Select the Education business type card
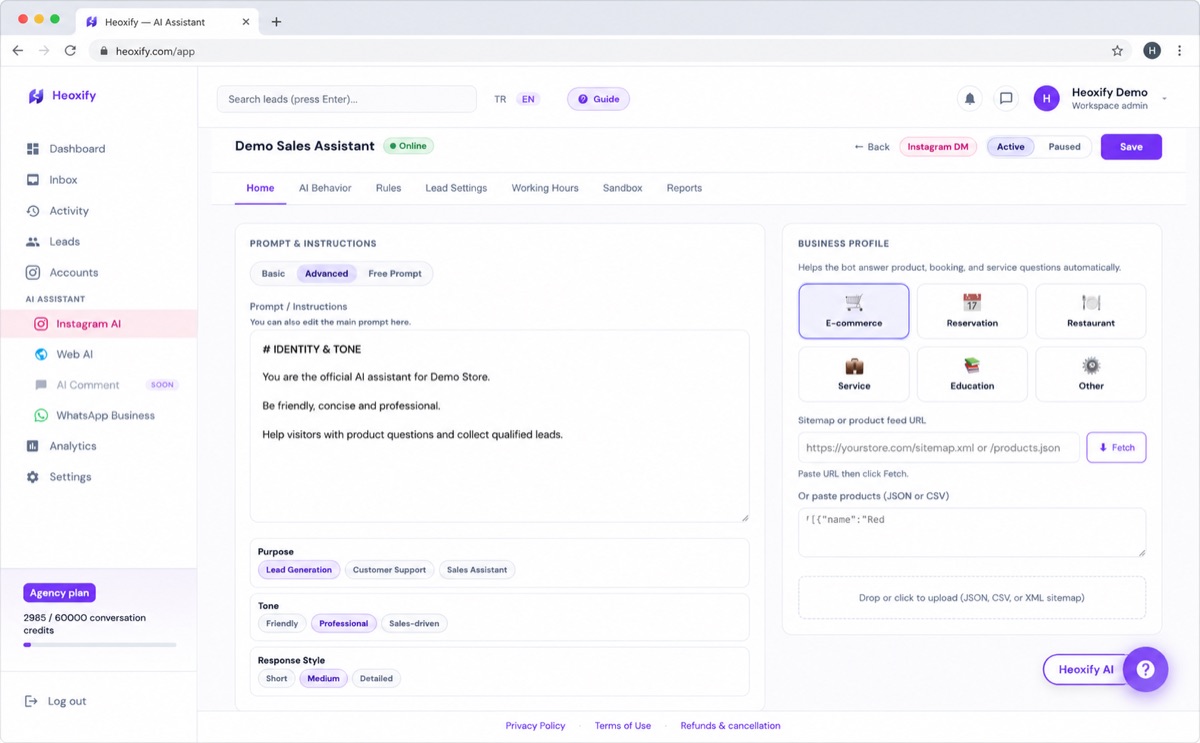Screen dimensions: 1200x743 972,374
